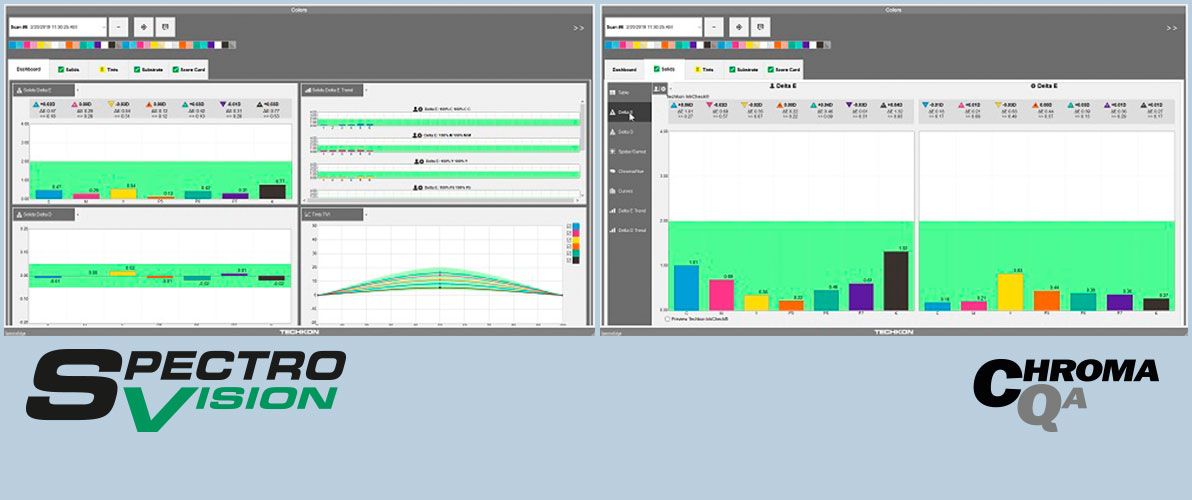The height and width of the screenshot is (500, 1192).
Task: Click the purple triangle icon in the dashboard Solids Delta E panel
Action: [x=223, y=103]
